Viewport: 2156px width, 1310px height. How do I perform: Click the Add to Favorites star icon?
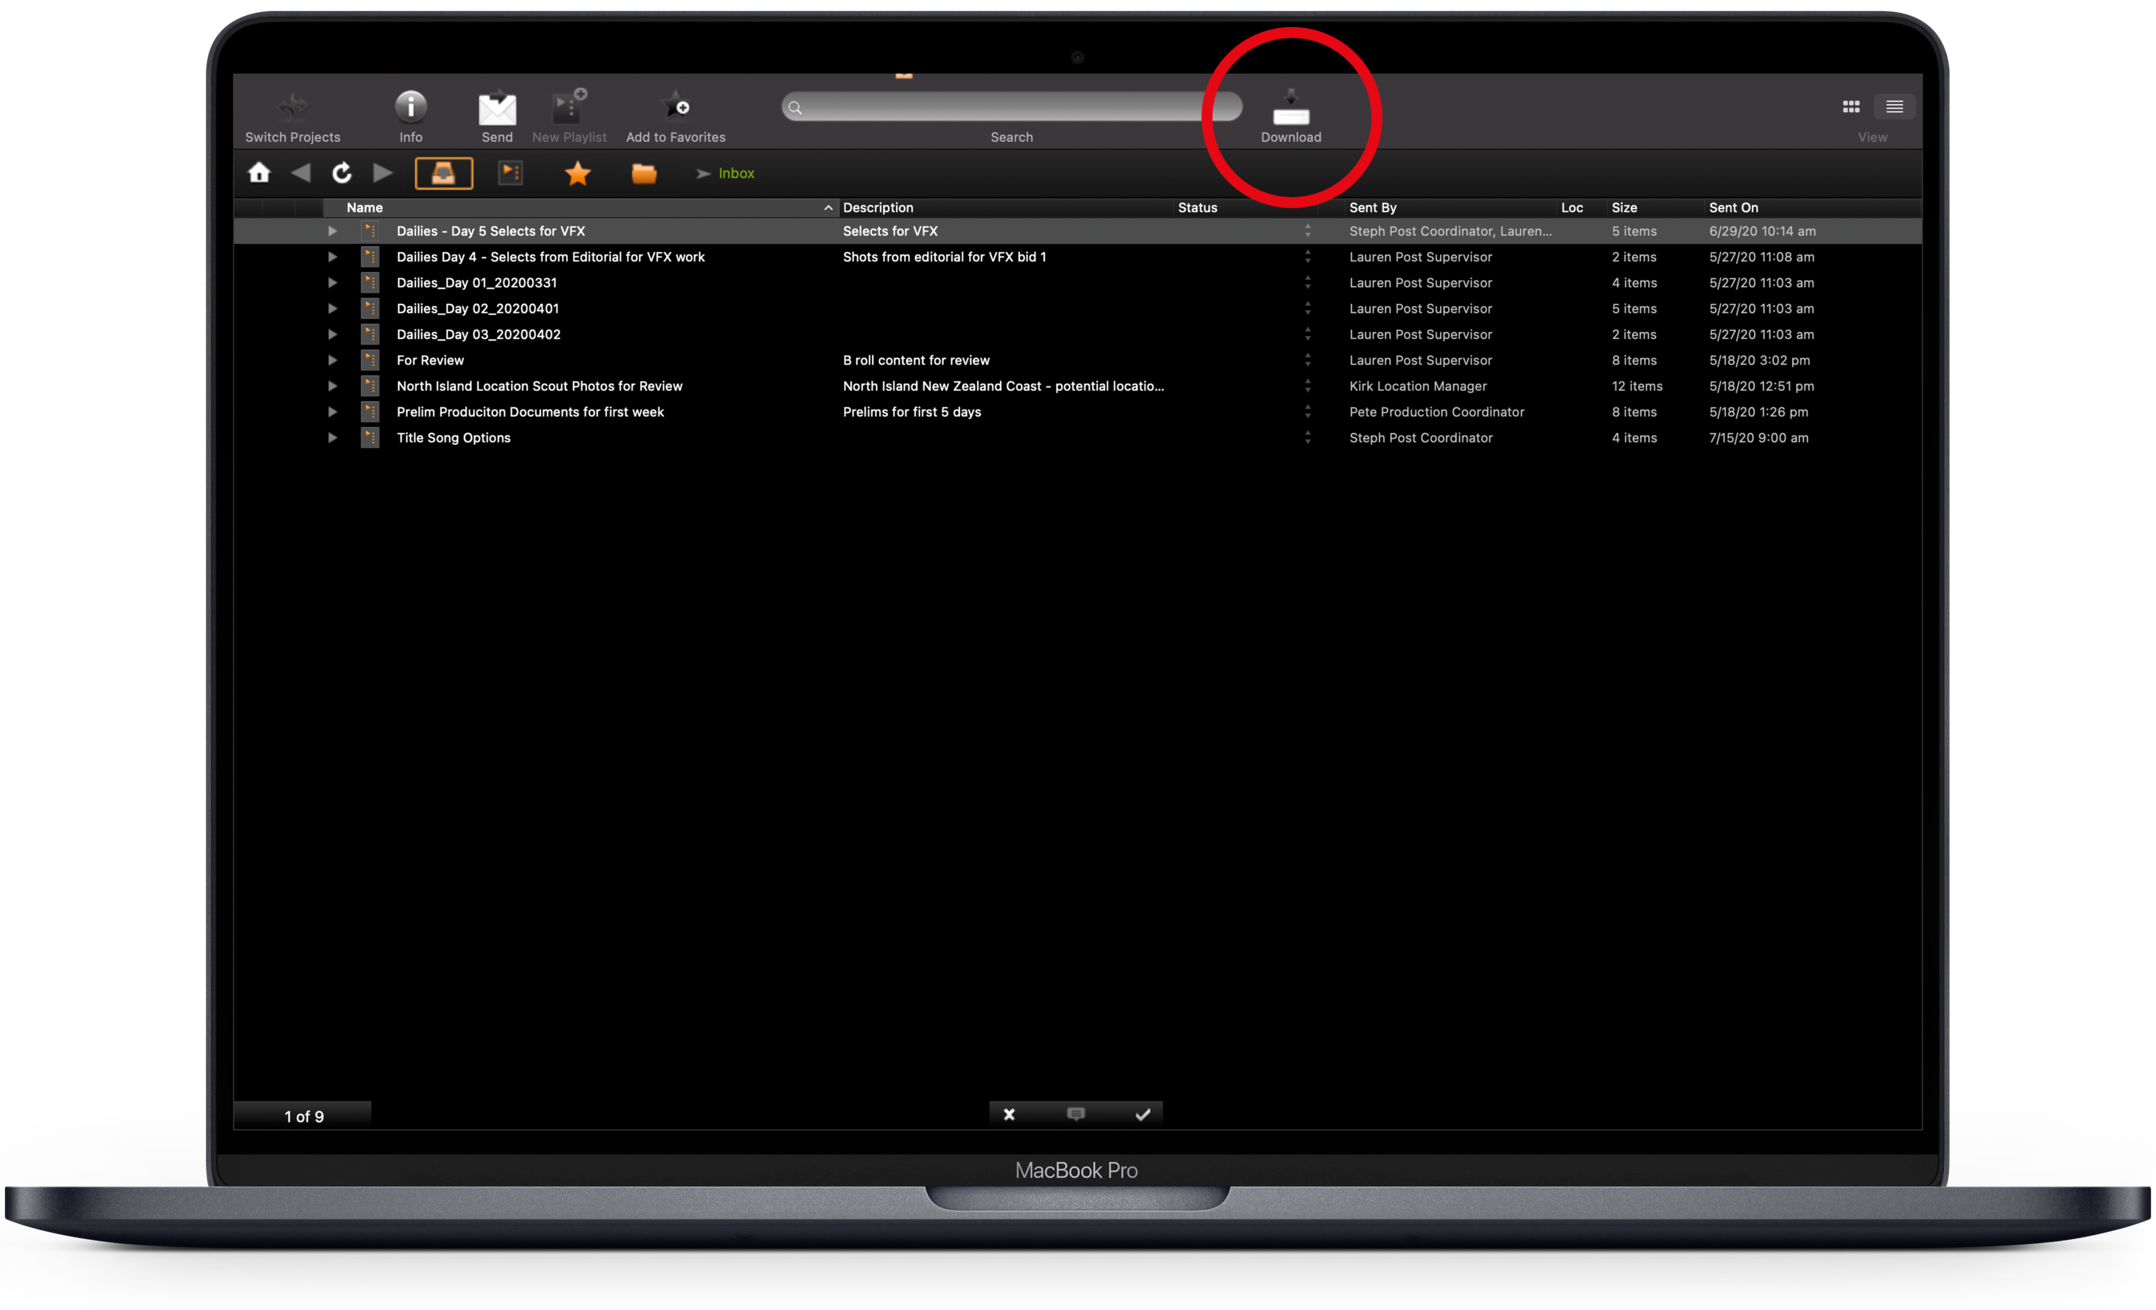coord(676,106)
